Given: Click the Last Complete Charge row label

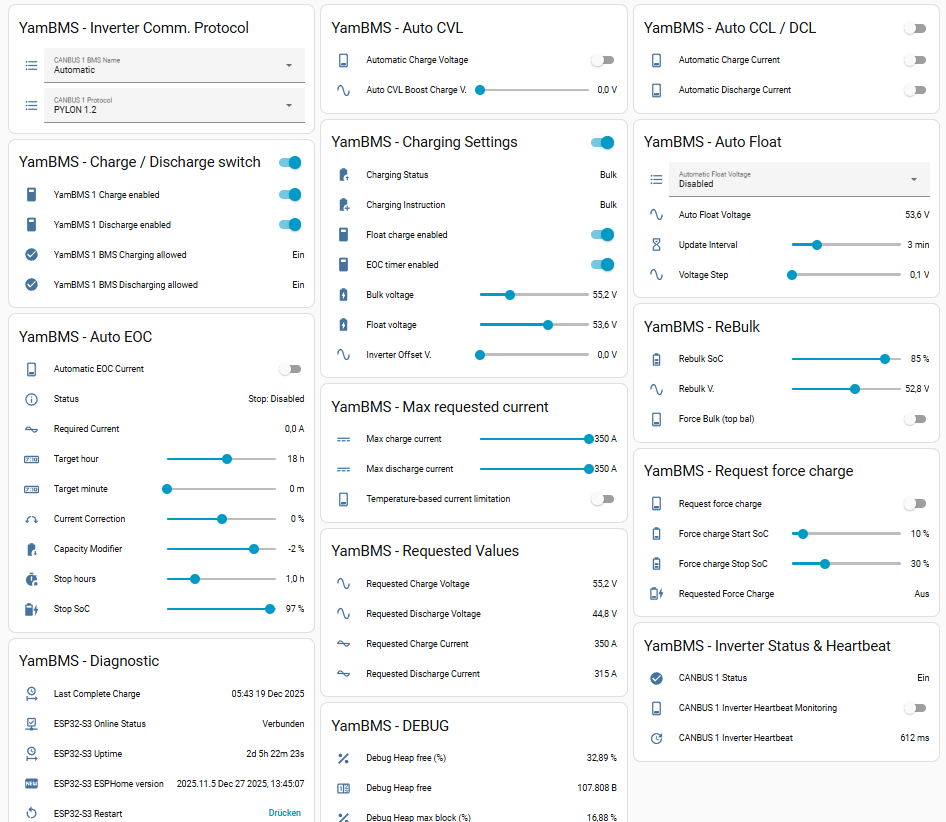Looking at the screenshot, I should [97, 694].
